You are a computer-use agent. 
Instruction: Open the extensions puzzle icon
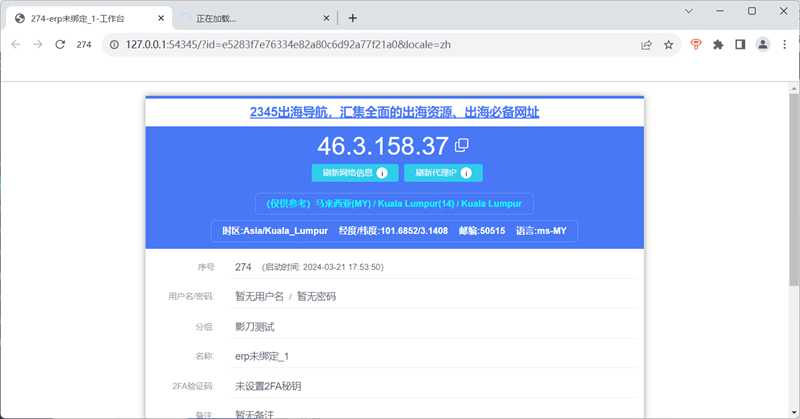(718, 45)
